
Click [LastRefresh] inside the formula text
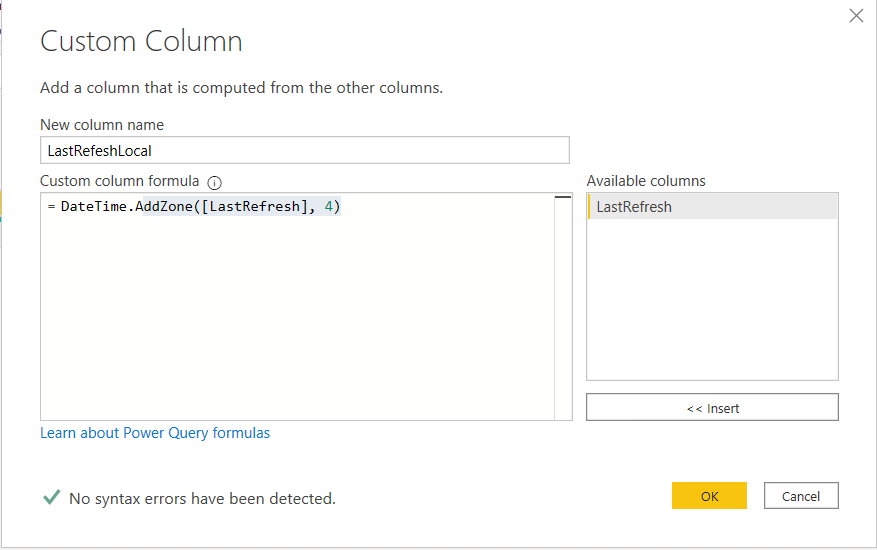[x=254, y=206]
